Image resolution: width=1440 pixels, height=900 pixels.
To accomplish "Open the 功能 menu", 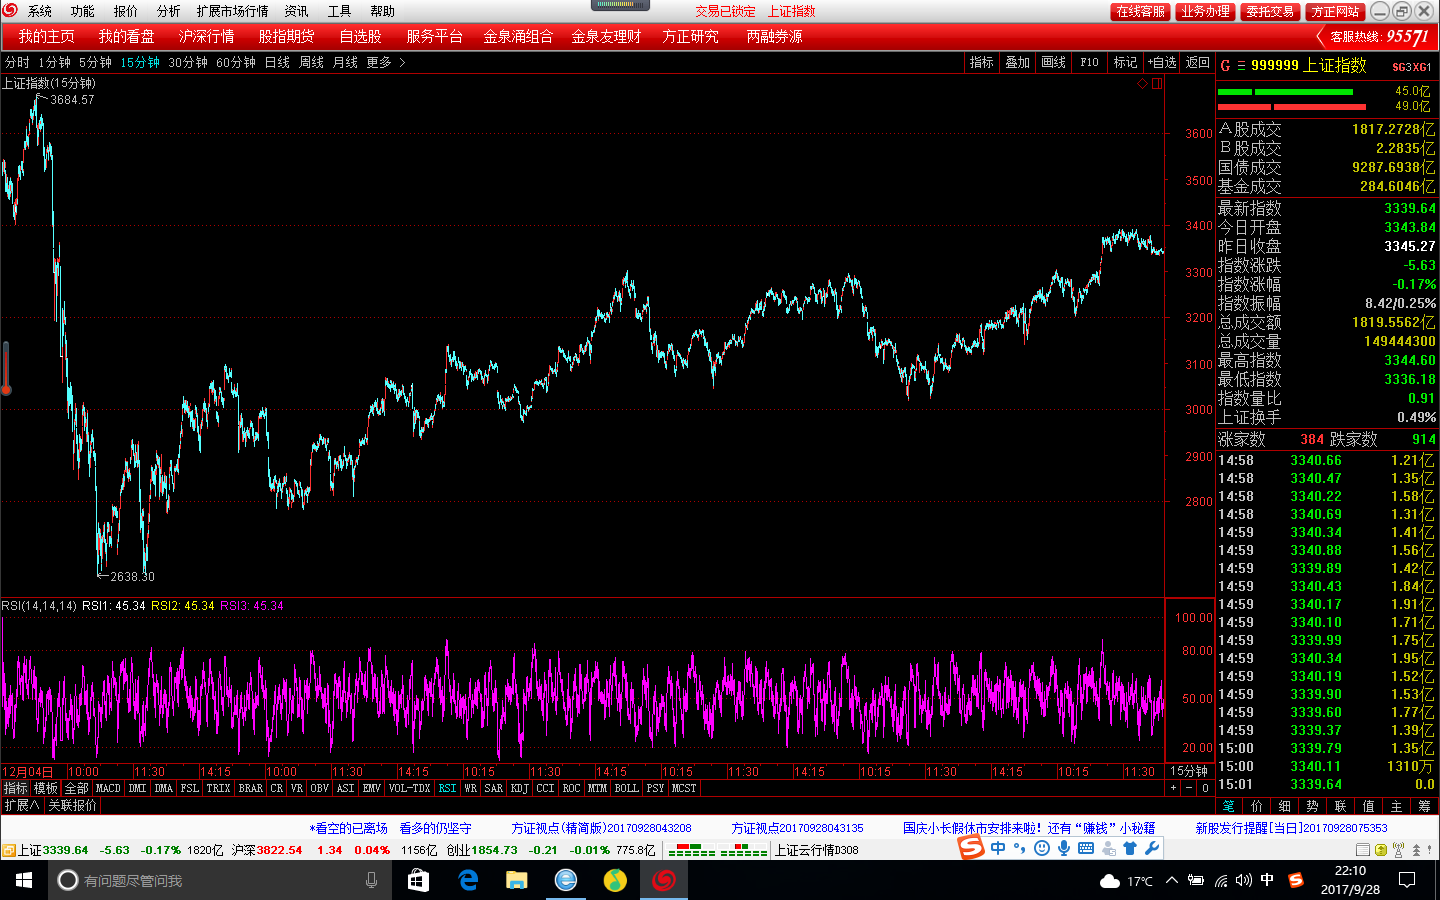I will (82, 11).
